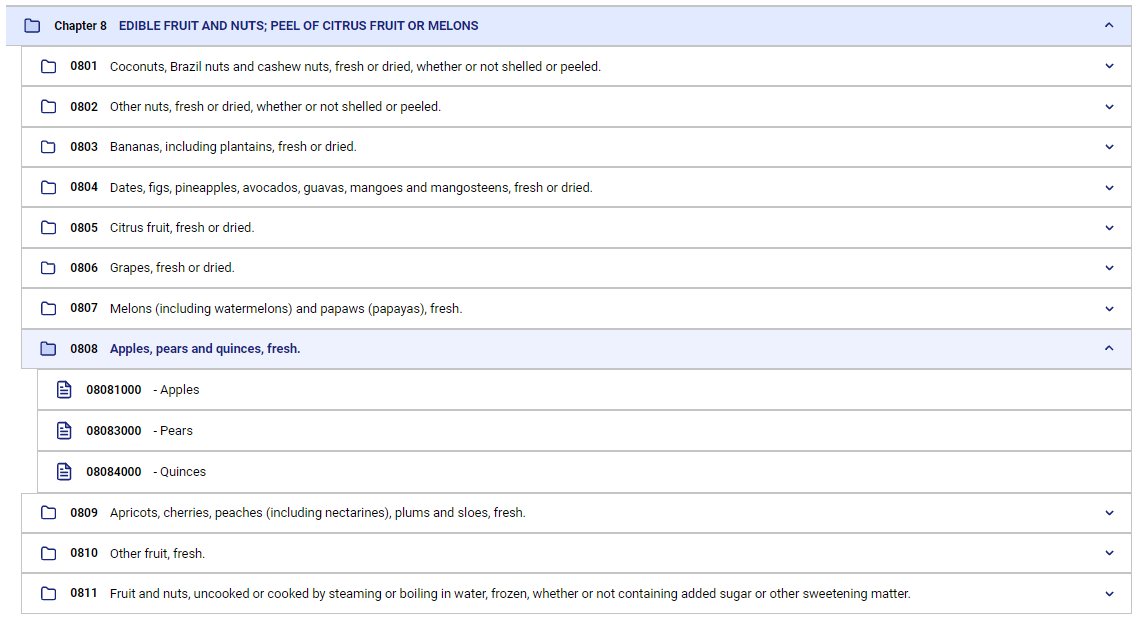The image size is (1136, 620).
Task: Open the 08084000 Quinces entry
Action: [584, 472]
